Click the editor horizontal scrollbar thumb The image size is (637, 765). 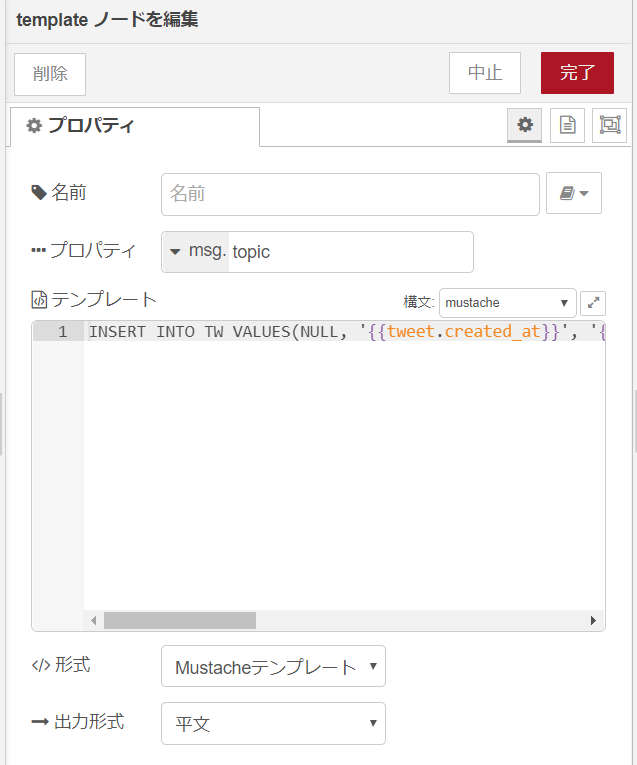180,621
